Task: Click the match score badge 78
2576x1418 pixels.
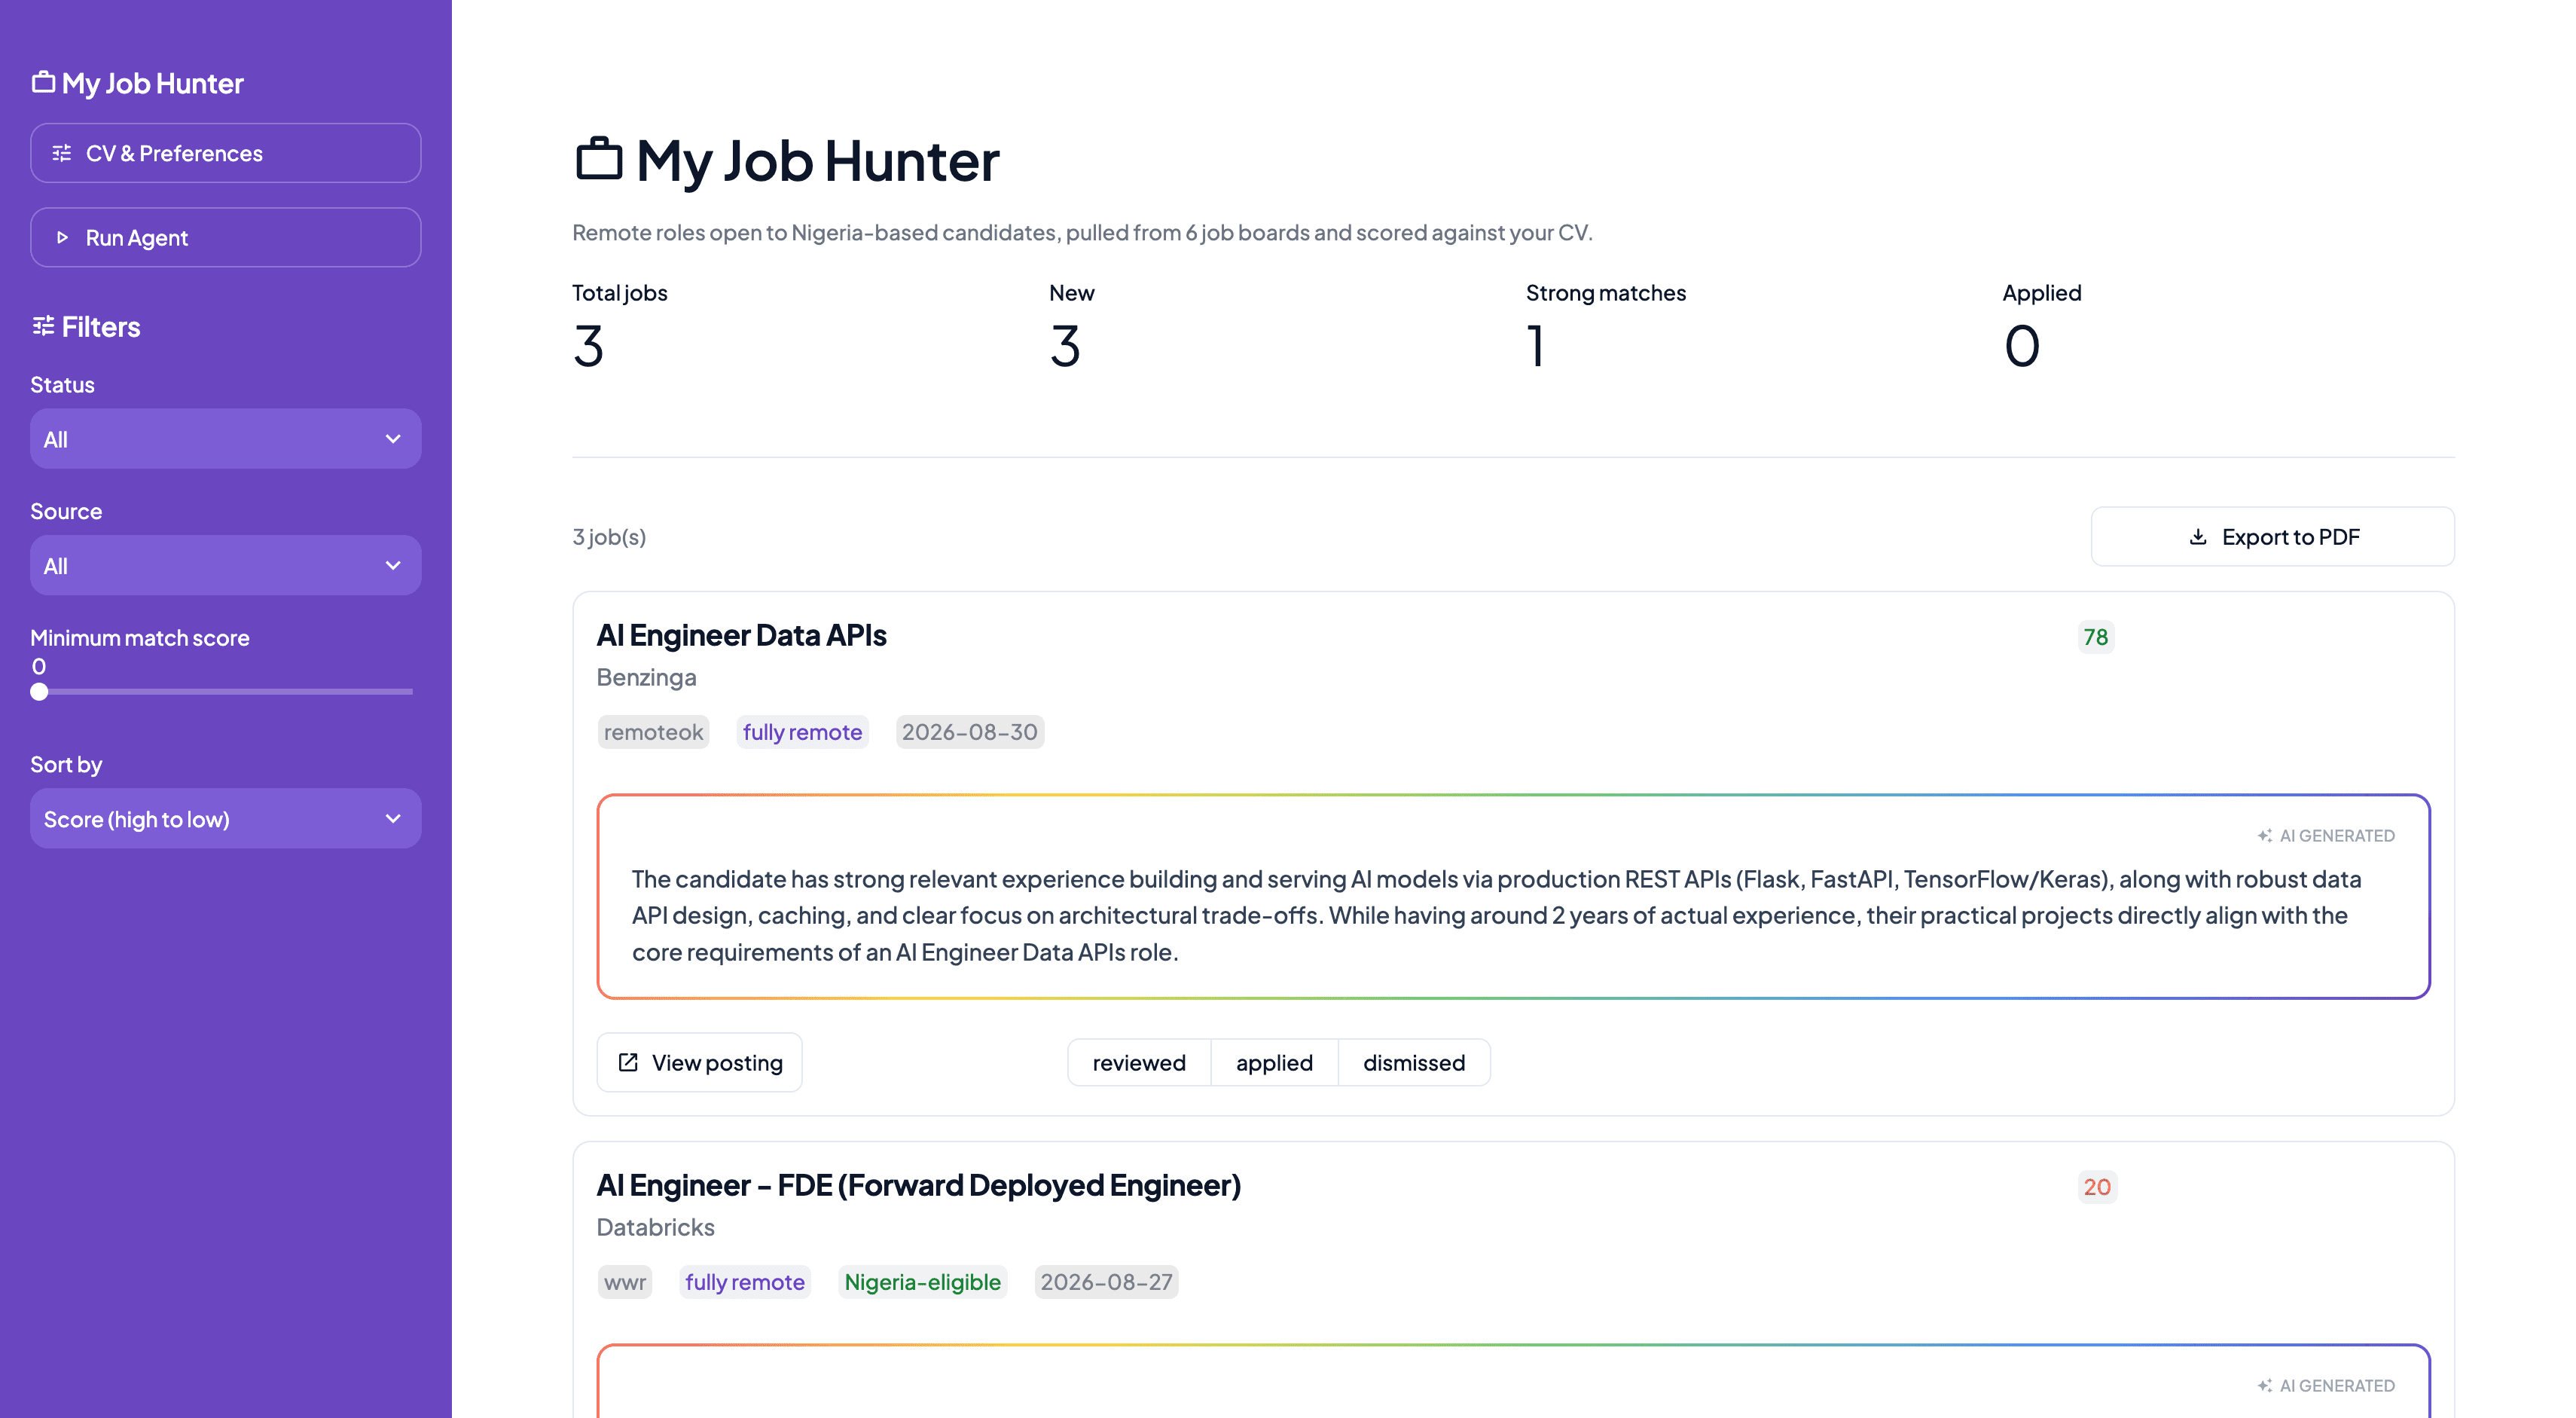Action: (2095, 637)
